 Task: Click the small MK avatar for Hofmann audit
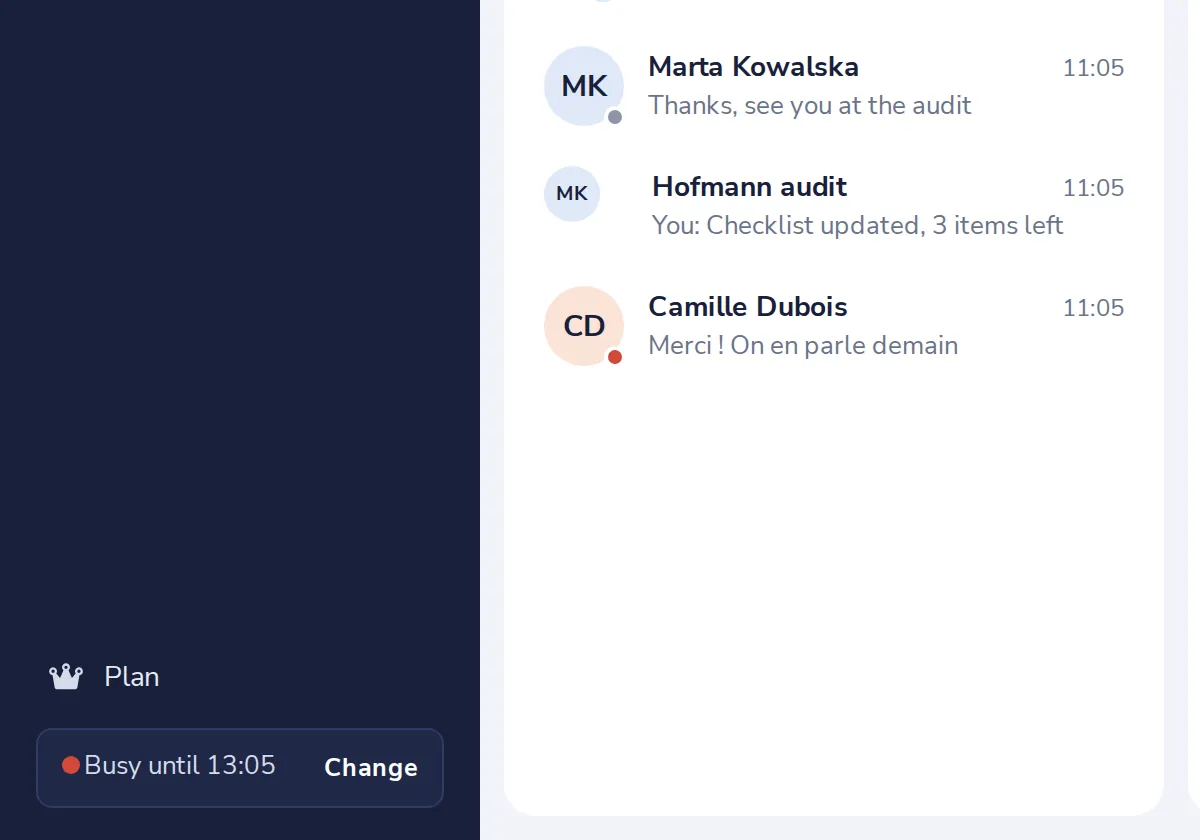572,194
